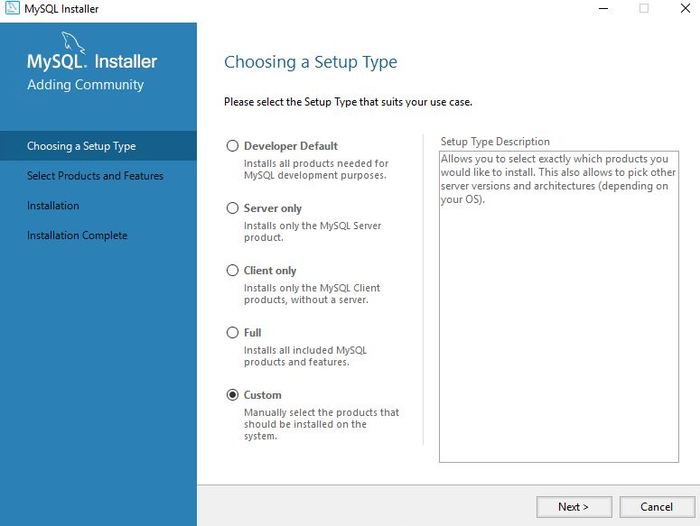Click the Choosing a Setup Type heading
The height and width of the screenshot is (526, 700).
(x=310, y=62)
